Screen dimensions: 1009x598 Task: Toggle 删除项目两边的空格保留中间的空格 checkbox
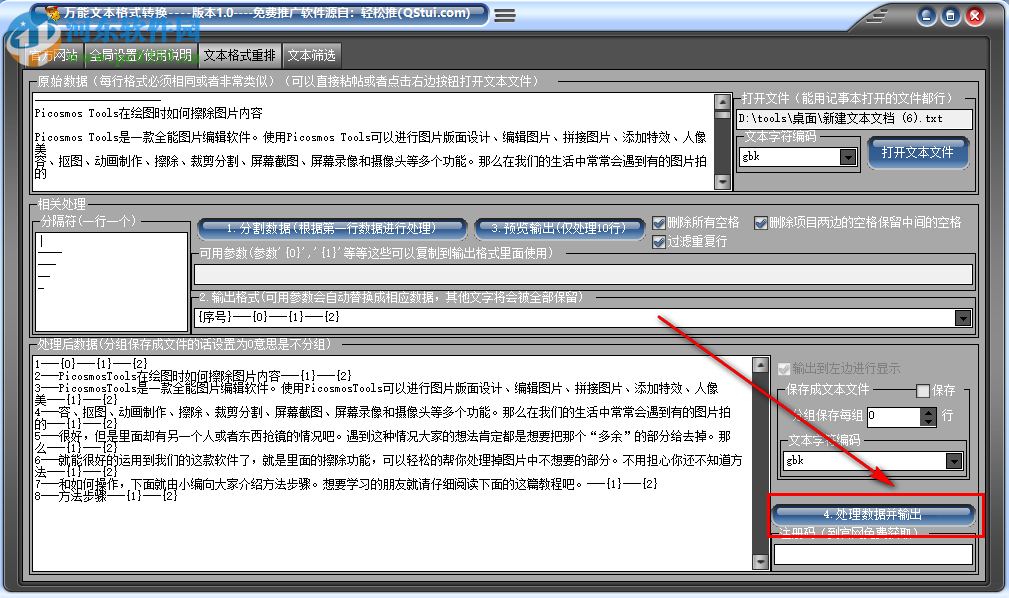coord(761,223)
